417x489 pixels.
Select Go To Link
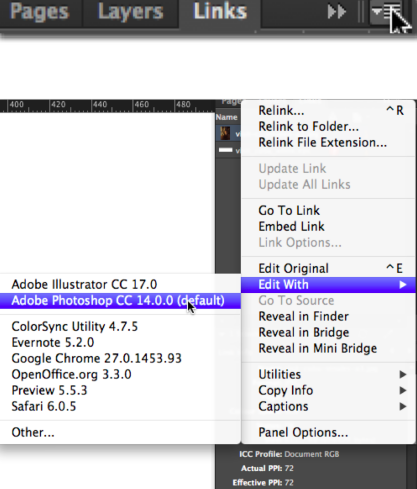(328, 210)
